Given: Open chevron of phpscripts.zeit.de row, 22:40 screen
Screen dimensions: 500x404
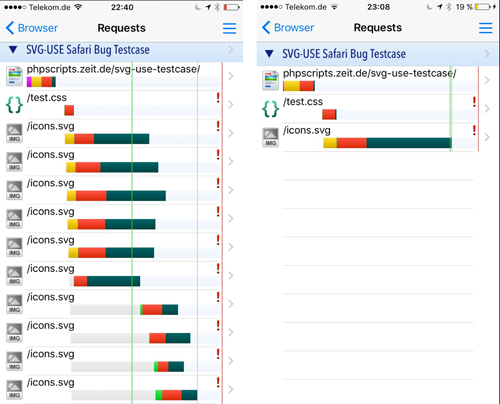Looking at the screenshot, I should (231, 76).
